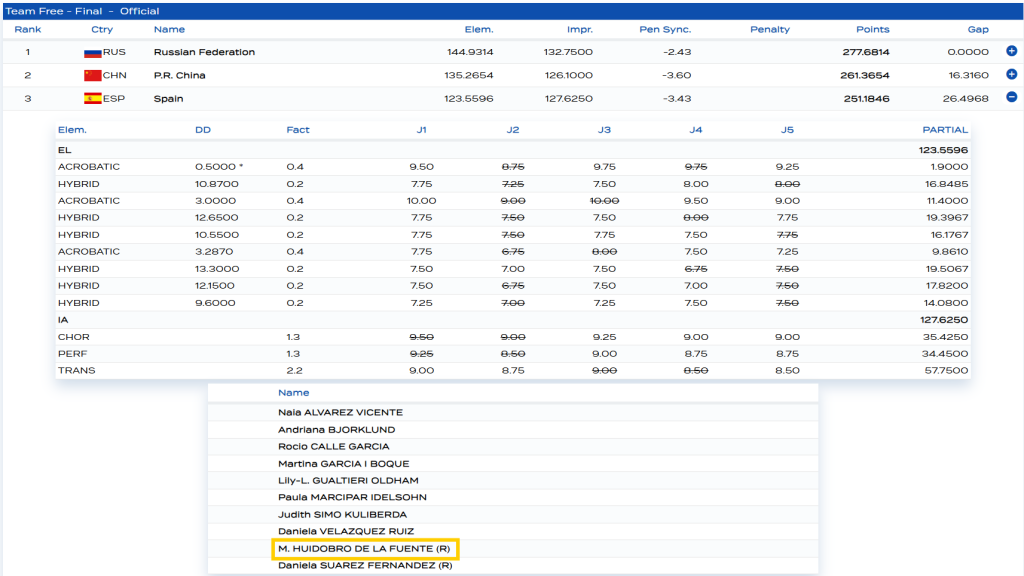The height and width of the screenshot is (576, 1024).
Task: Click reserve M. HUIDOBRO DE LA FUENTE
Action: click(x=364, y=549)
